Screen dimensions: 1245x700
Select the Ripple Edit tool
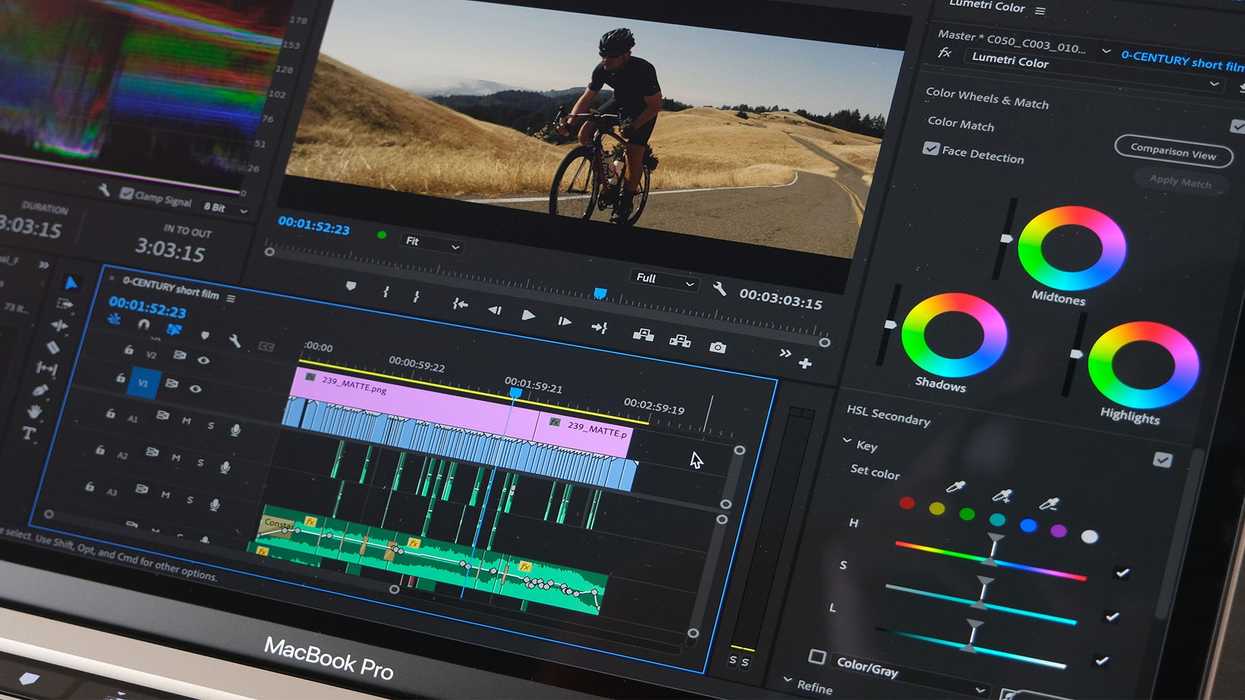tap(59, 326)
